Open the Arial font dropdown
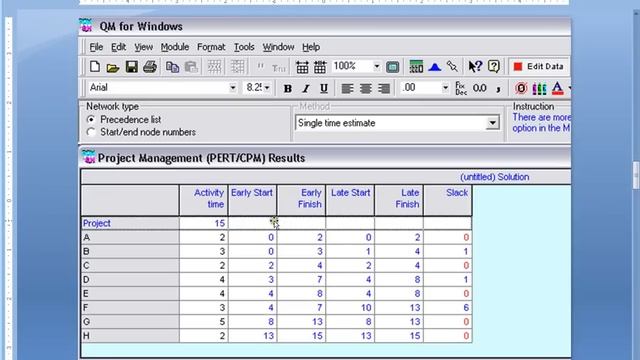640x360 pixels. [232, 88]
